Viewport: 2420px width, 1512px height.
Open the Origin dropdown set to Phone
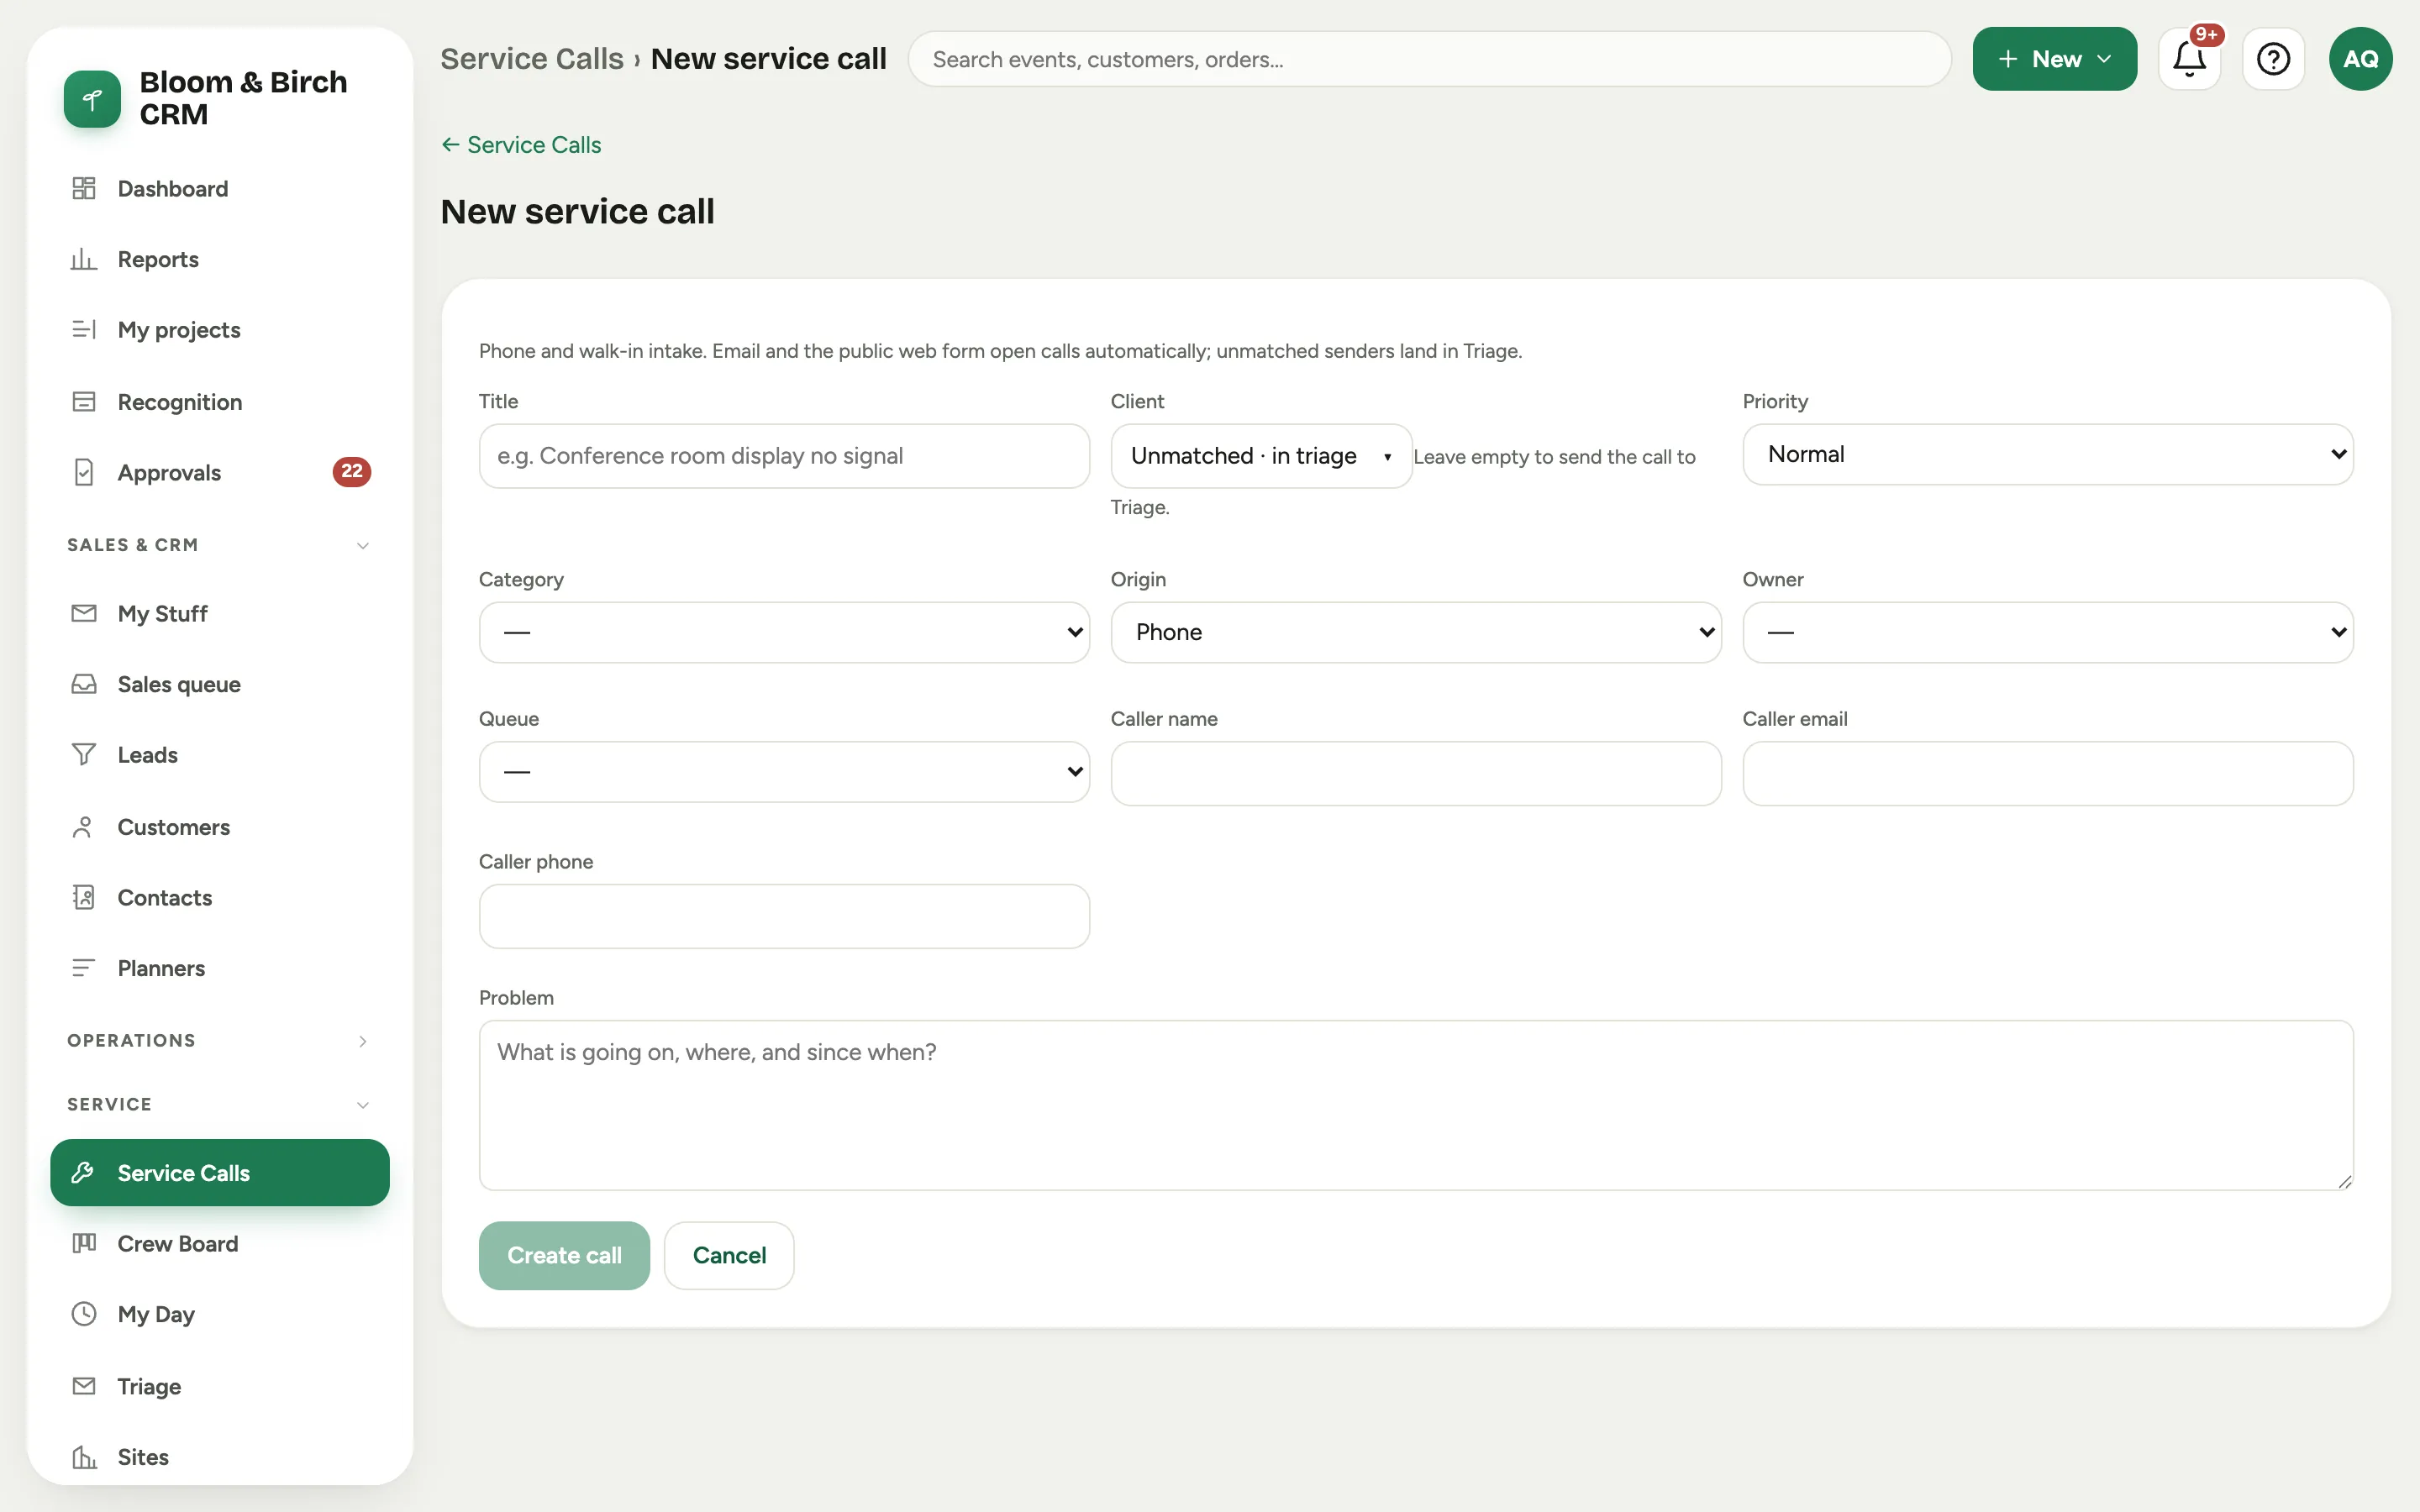pos(1416,632)
